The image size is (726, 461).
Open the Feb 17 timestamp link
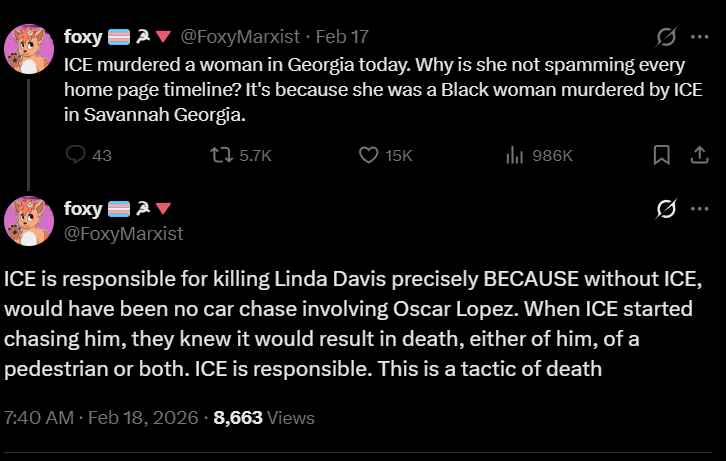point(342,37)
